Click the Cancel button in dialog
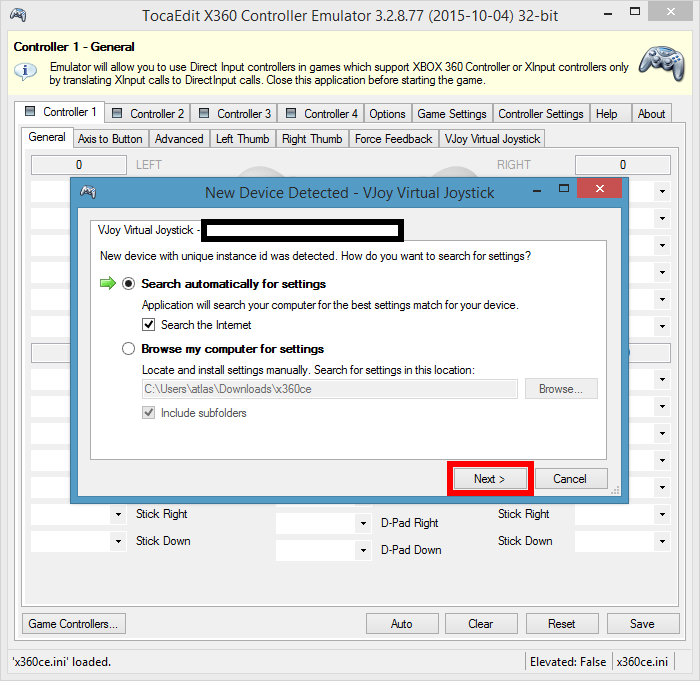The image size is (700, 681). [571, 479]
